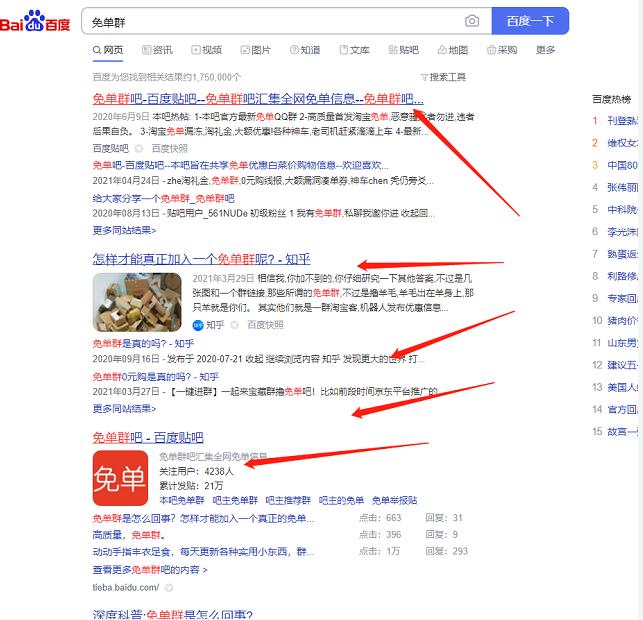
Task: Open the post 高质量, 免单群。
Action: pos(129,535)
